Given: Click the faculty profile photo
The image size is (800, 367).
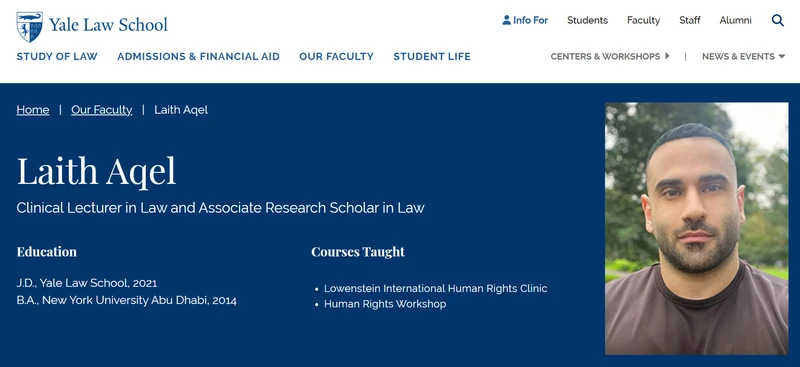Looking at the screenshot, I should pyautogui.click(x=696, y=228).
